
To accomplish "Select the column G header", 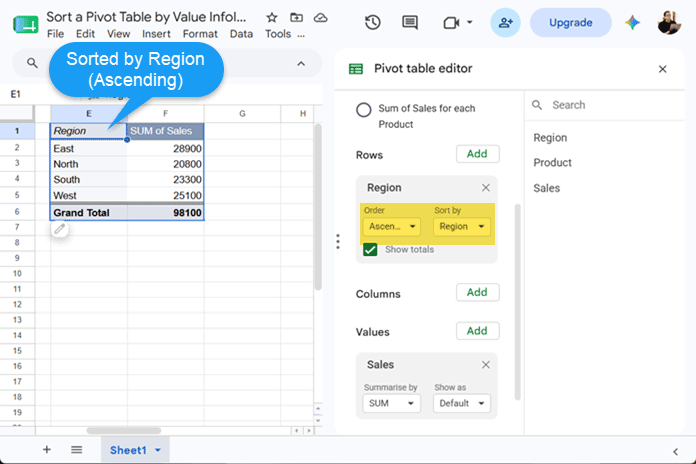I will click(x=242, y=114).
